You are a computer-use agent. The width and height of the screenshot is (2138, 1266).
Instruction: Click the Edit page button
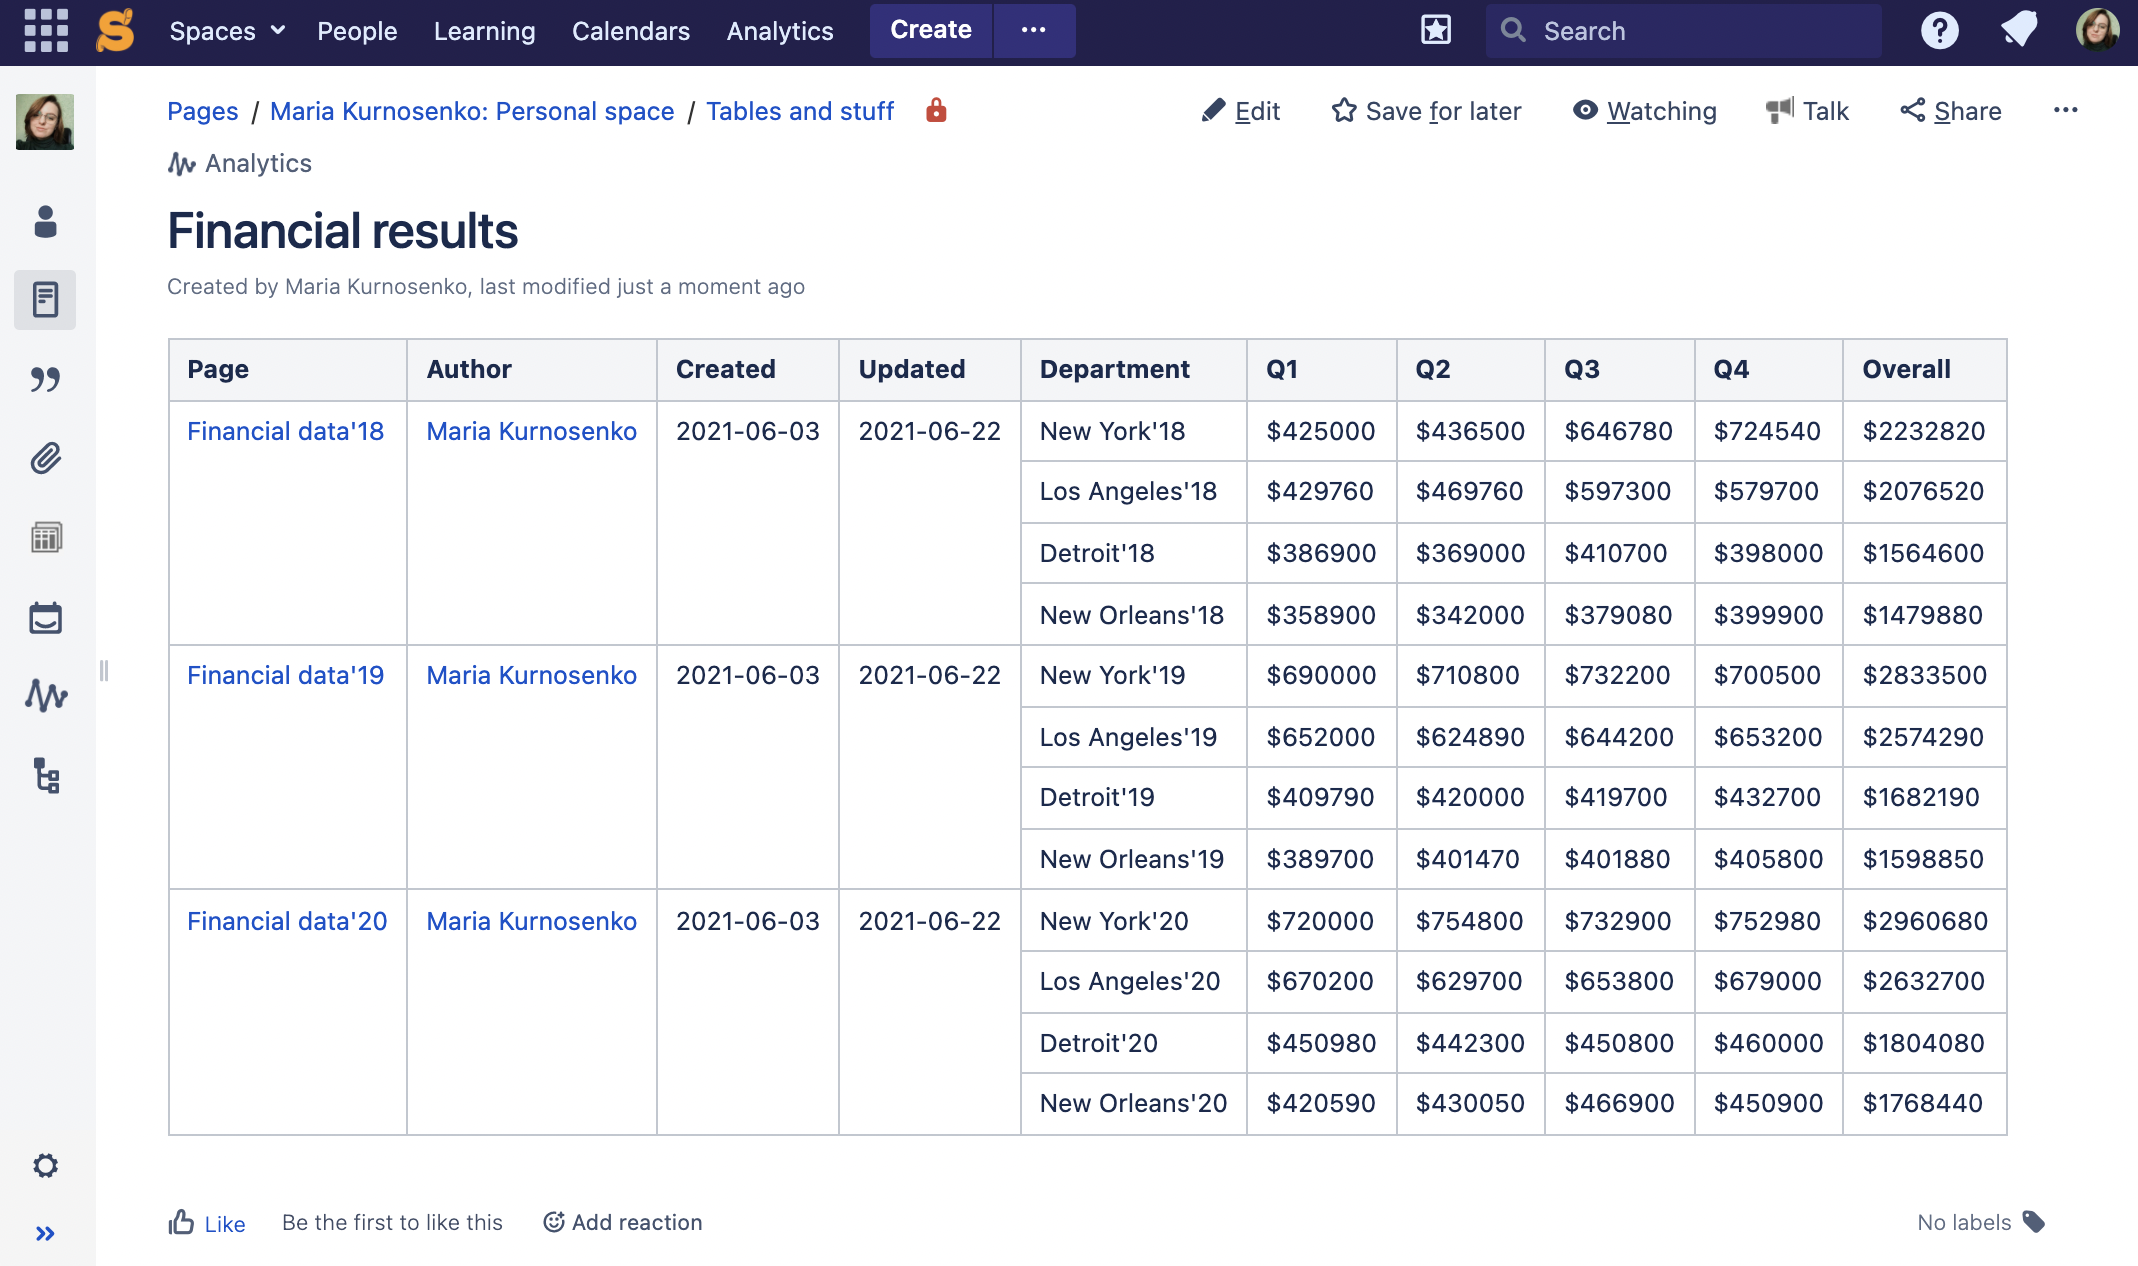click(1241, 111)
